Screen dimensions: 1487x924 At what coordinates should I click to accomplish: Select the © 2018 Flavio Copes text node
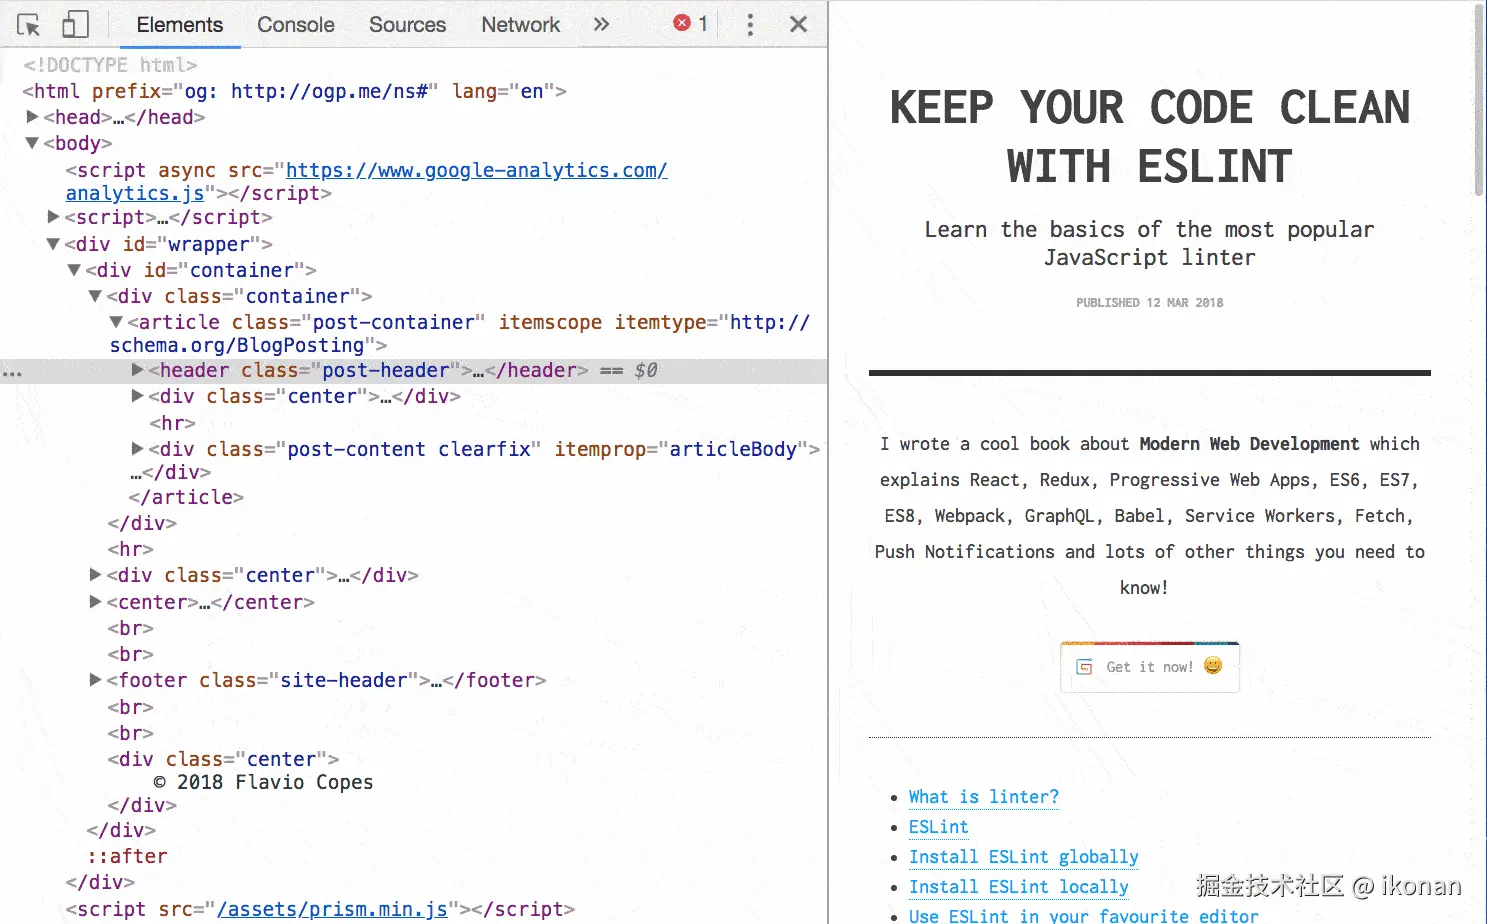[263, 782]
